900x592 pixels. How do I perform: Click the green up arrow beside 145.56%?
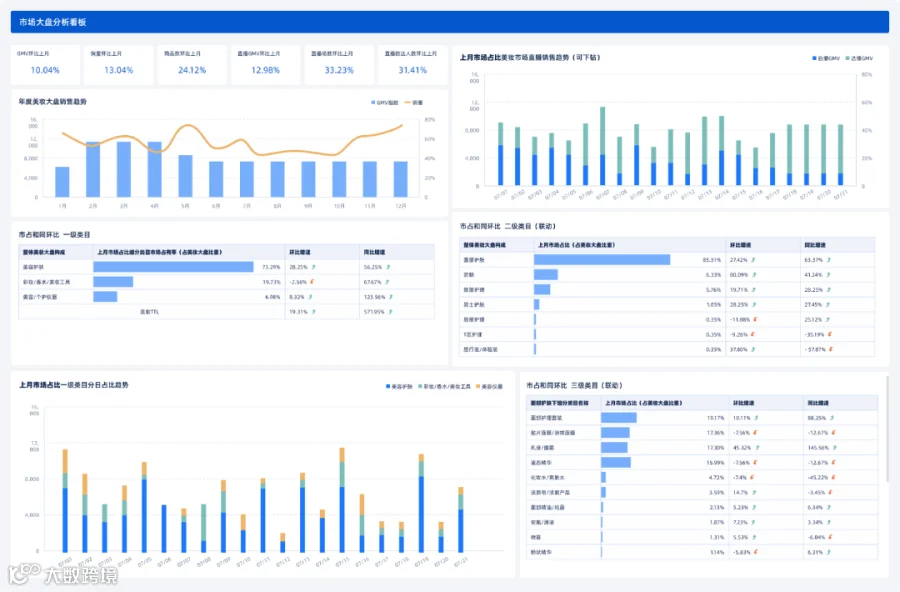click(835, 447)
